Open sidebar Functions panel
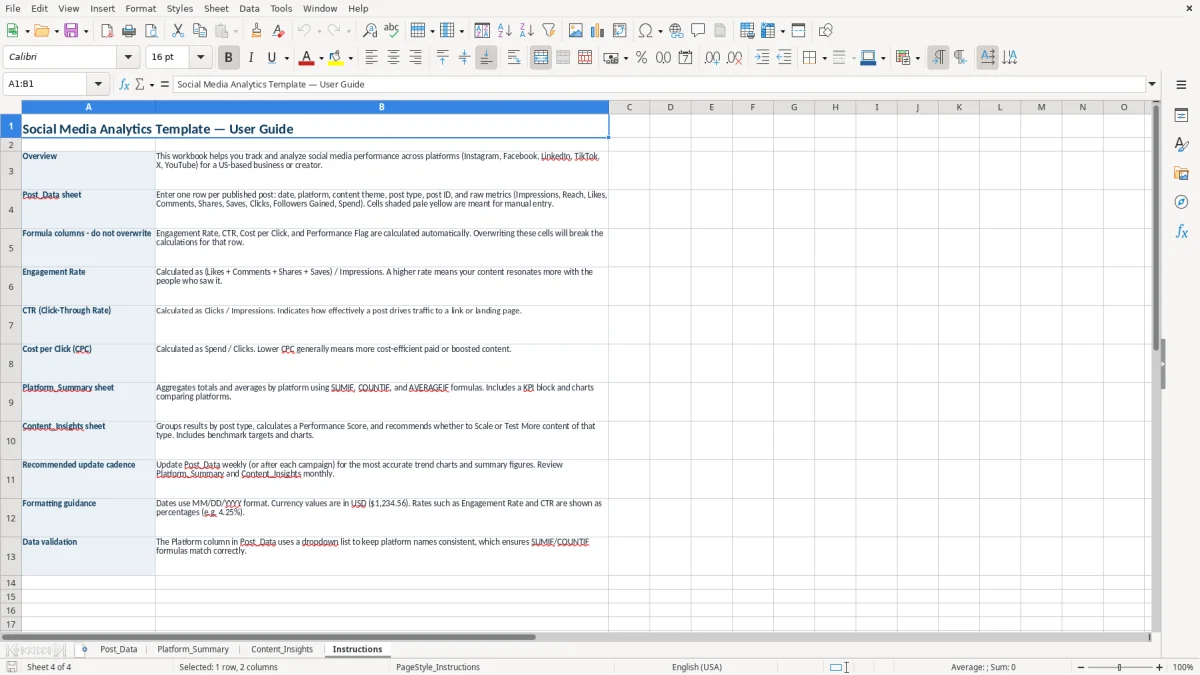Image resolution: width=1200 pixels, height=675 pixels. pyautogui.click(x=1181, y=232)
